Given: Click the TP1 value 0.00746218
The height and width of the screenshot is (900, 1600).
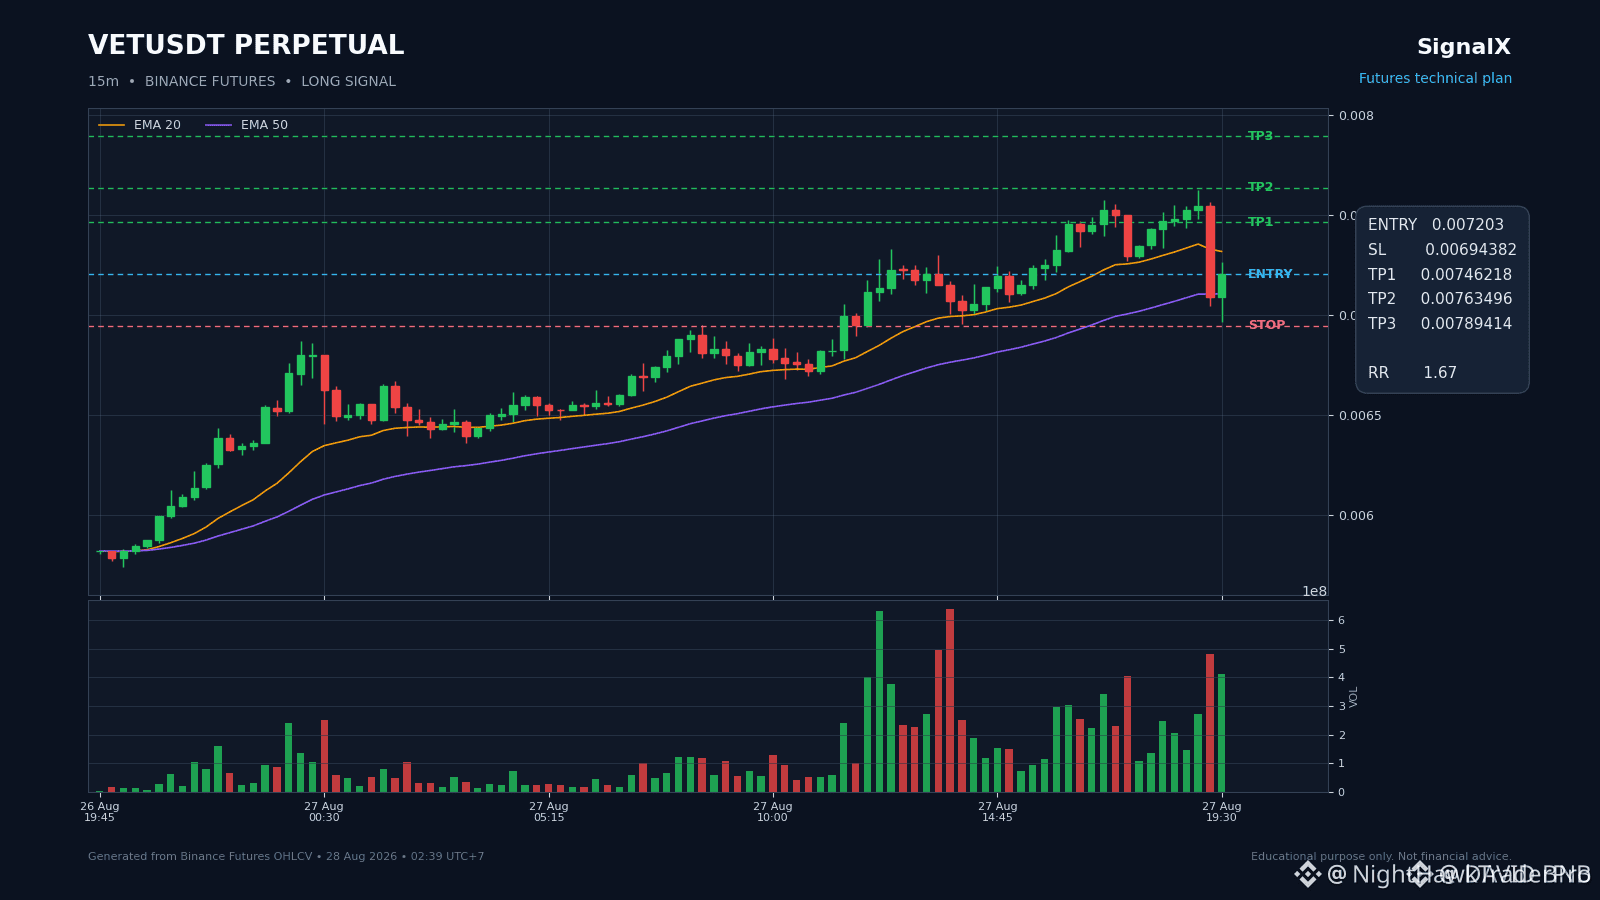Looking at the screenshot, I should coord(1466,275).
